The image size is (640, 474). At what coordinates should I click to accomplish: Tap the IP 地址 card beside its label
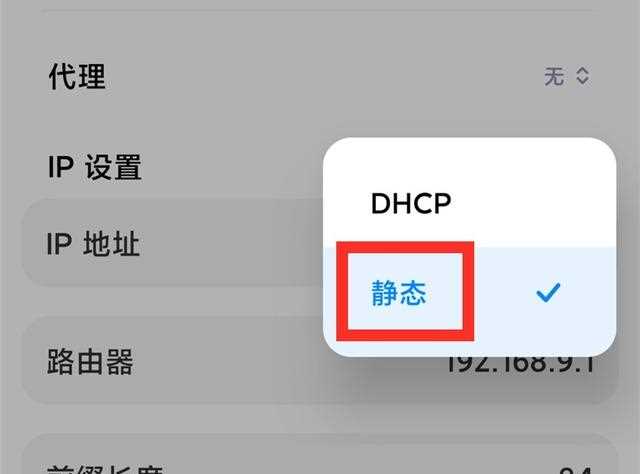click(231, 243)
